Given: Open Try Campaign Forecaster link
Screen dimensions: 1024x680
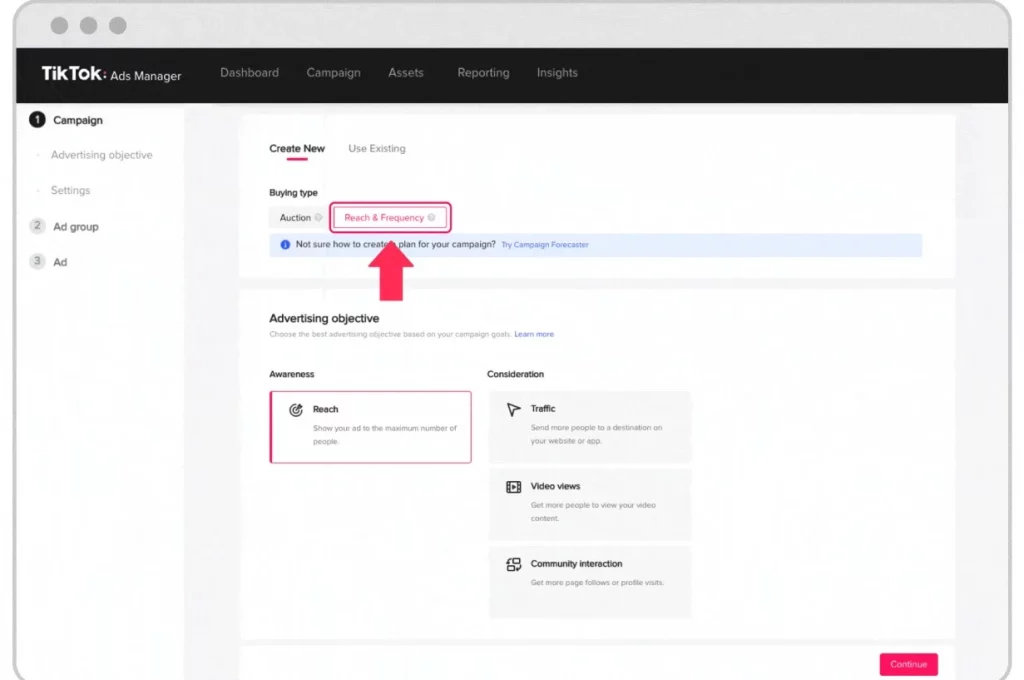Looking at the screenshot, I should (x=545, y=244).
